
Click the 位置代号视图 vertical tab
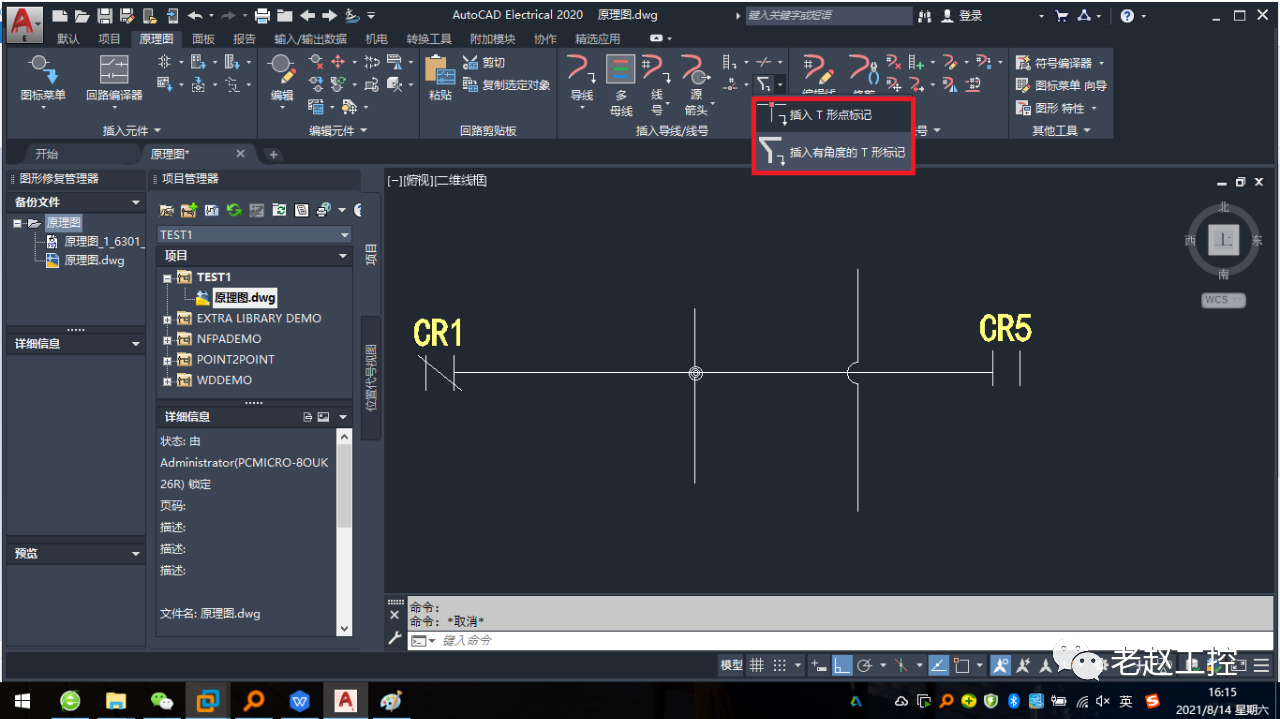371,378
